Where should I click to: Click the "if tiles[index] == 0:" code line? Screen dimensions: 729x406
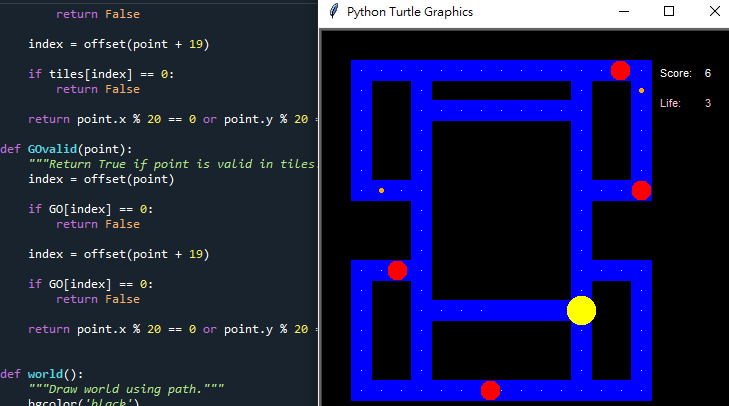(101, 74)
